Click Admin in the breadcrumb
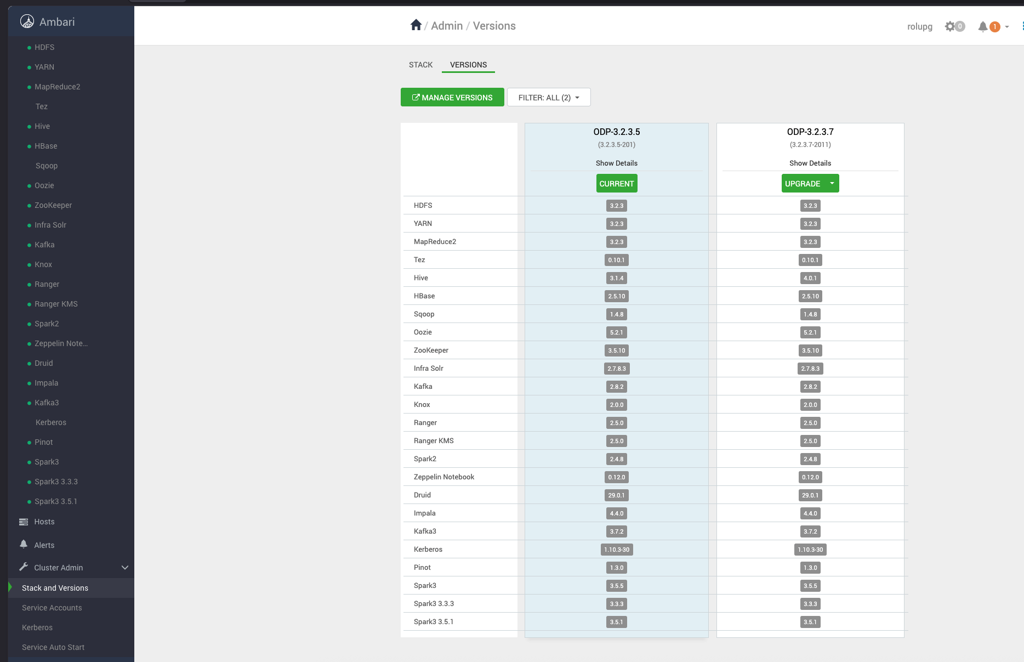Image resolution: width=1024 pixels, height=662 pixels. pyautogui.click(x=447, y=25)
